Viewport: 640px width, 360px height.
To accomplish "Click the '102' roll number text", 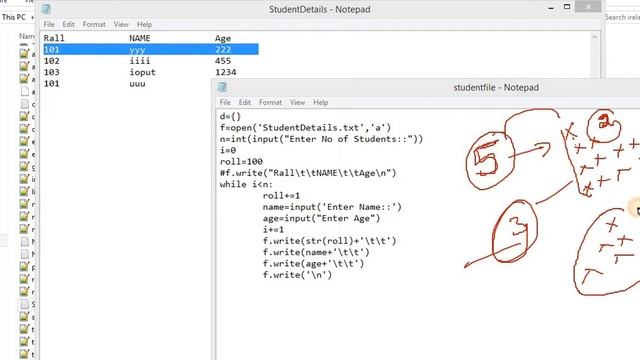I will (52, 61).
